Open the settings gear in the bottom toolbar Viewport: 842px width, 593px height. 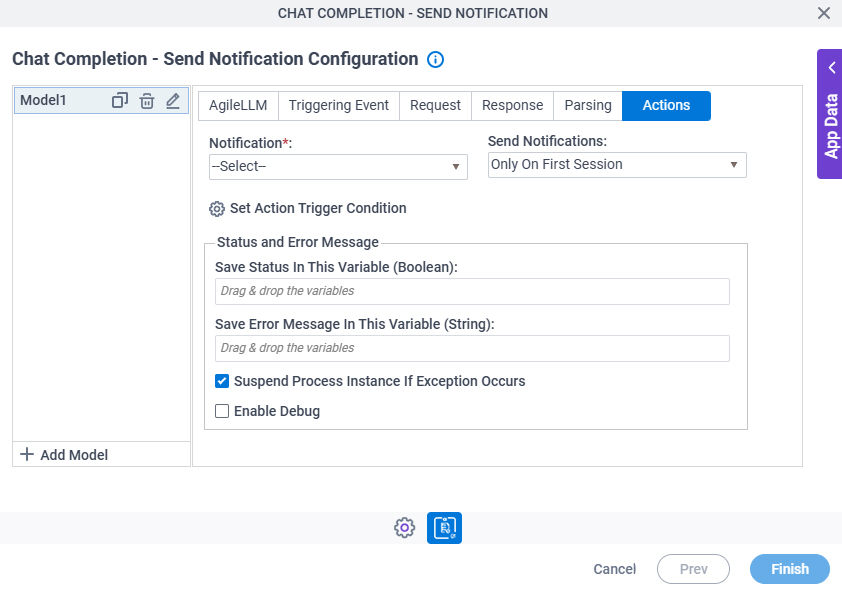(404, 527)
